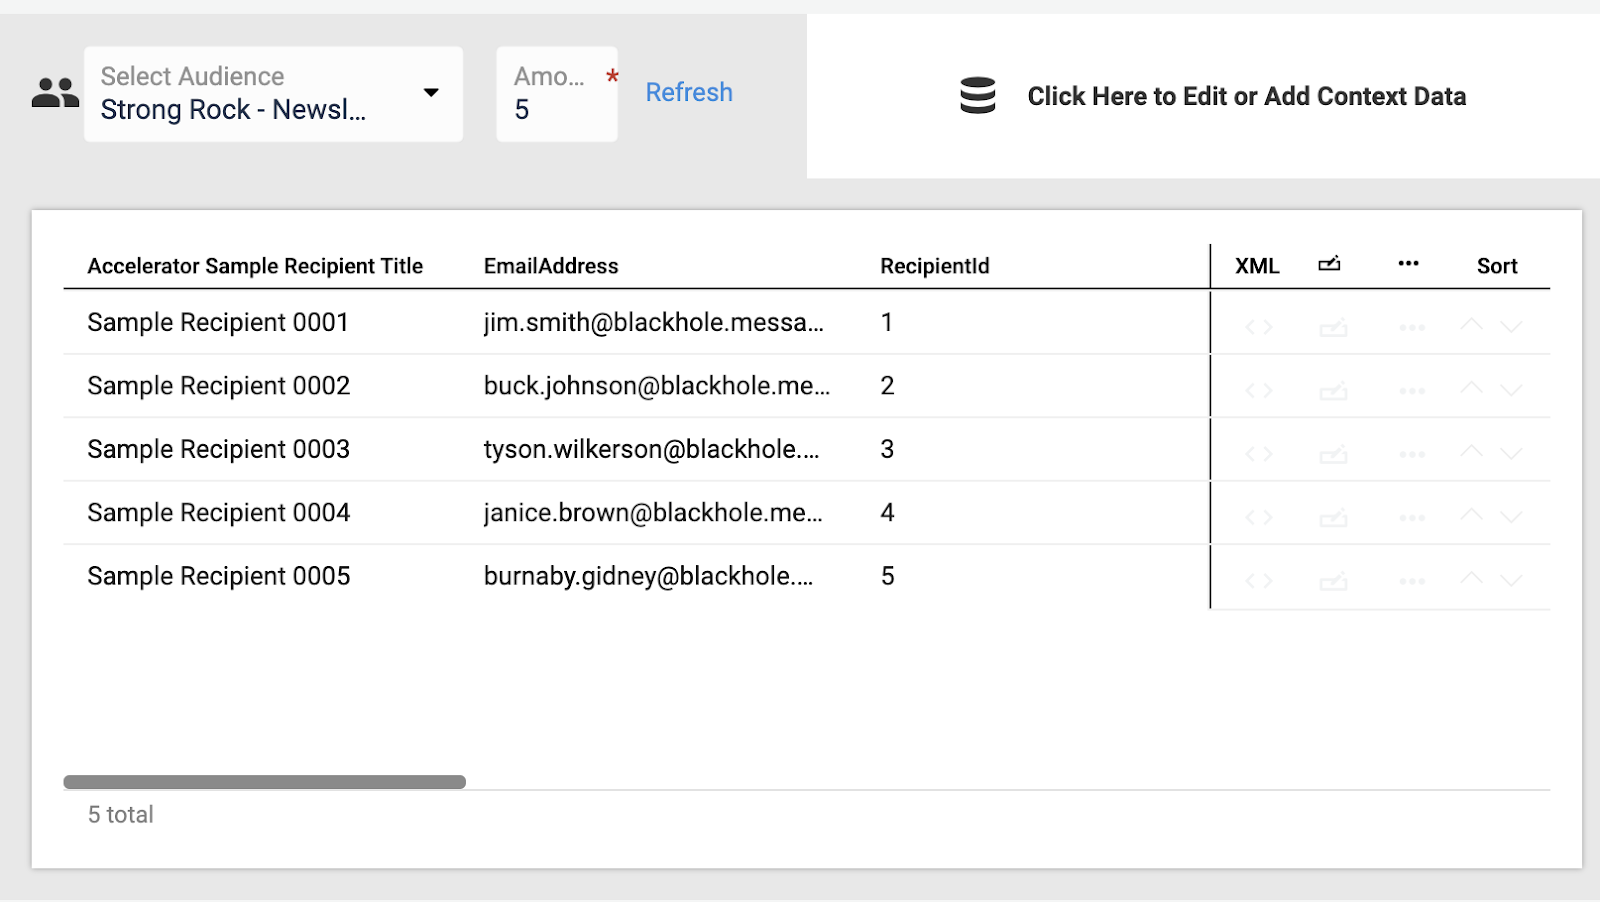This screenshot has width=1600, height=902.
Task: Click the Sort column header
Action: 1497,266
